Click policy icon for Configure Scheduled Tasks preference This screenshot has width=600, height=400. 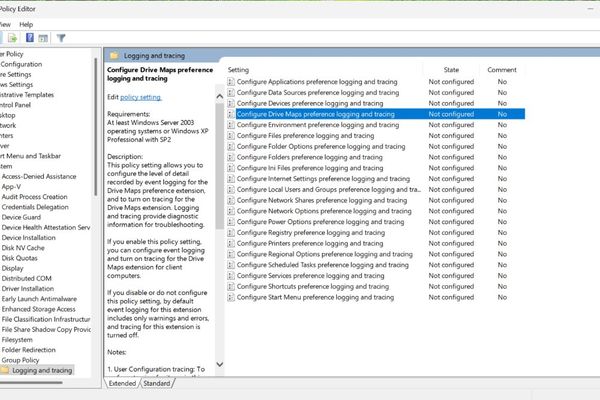coord(231,265)
